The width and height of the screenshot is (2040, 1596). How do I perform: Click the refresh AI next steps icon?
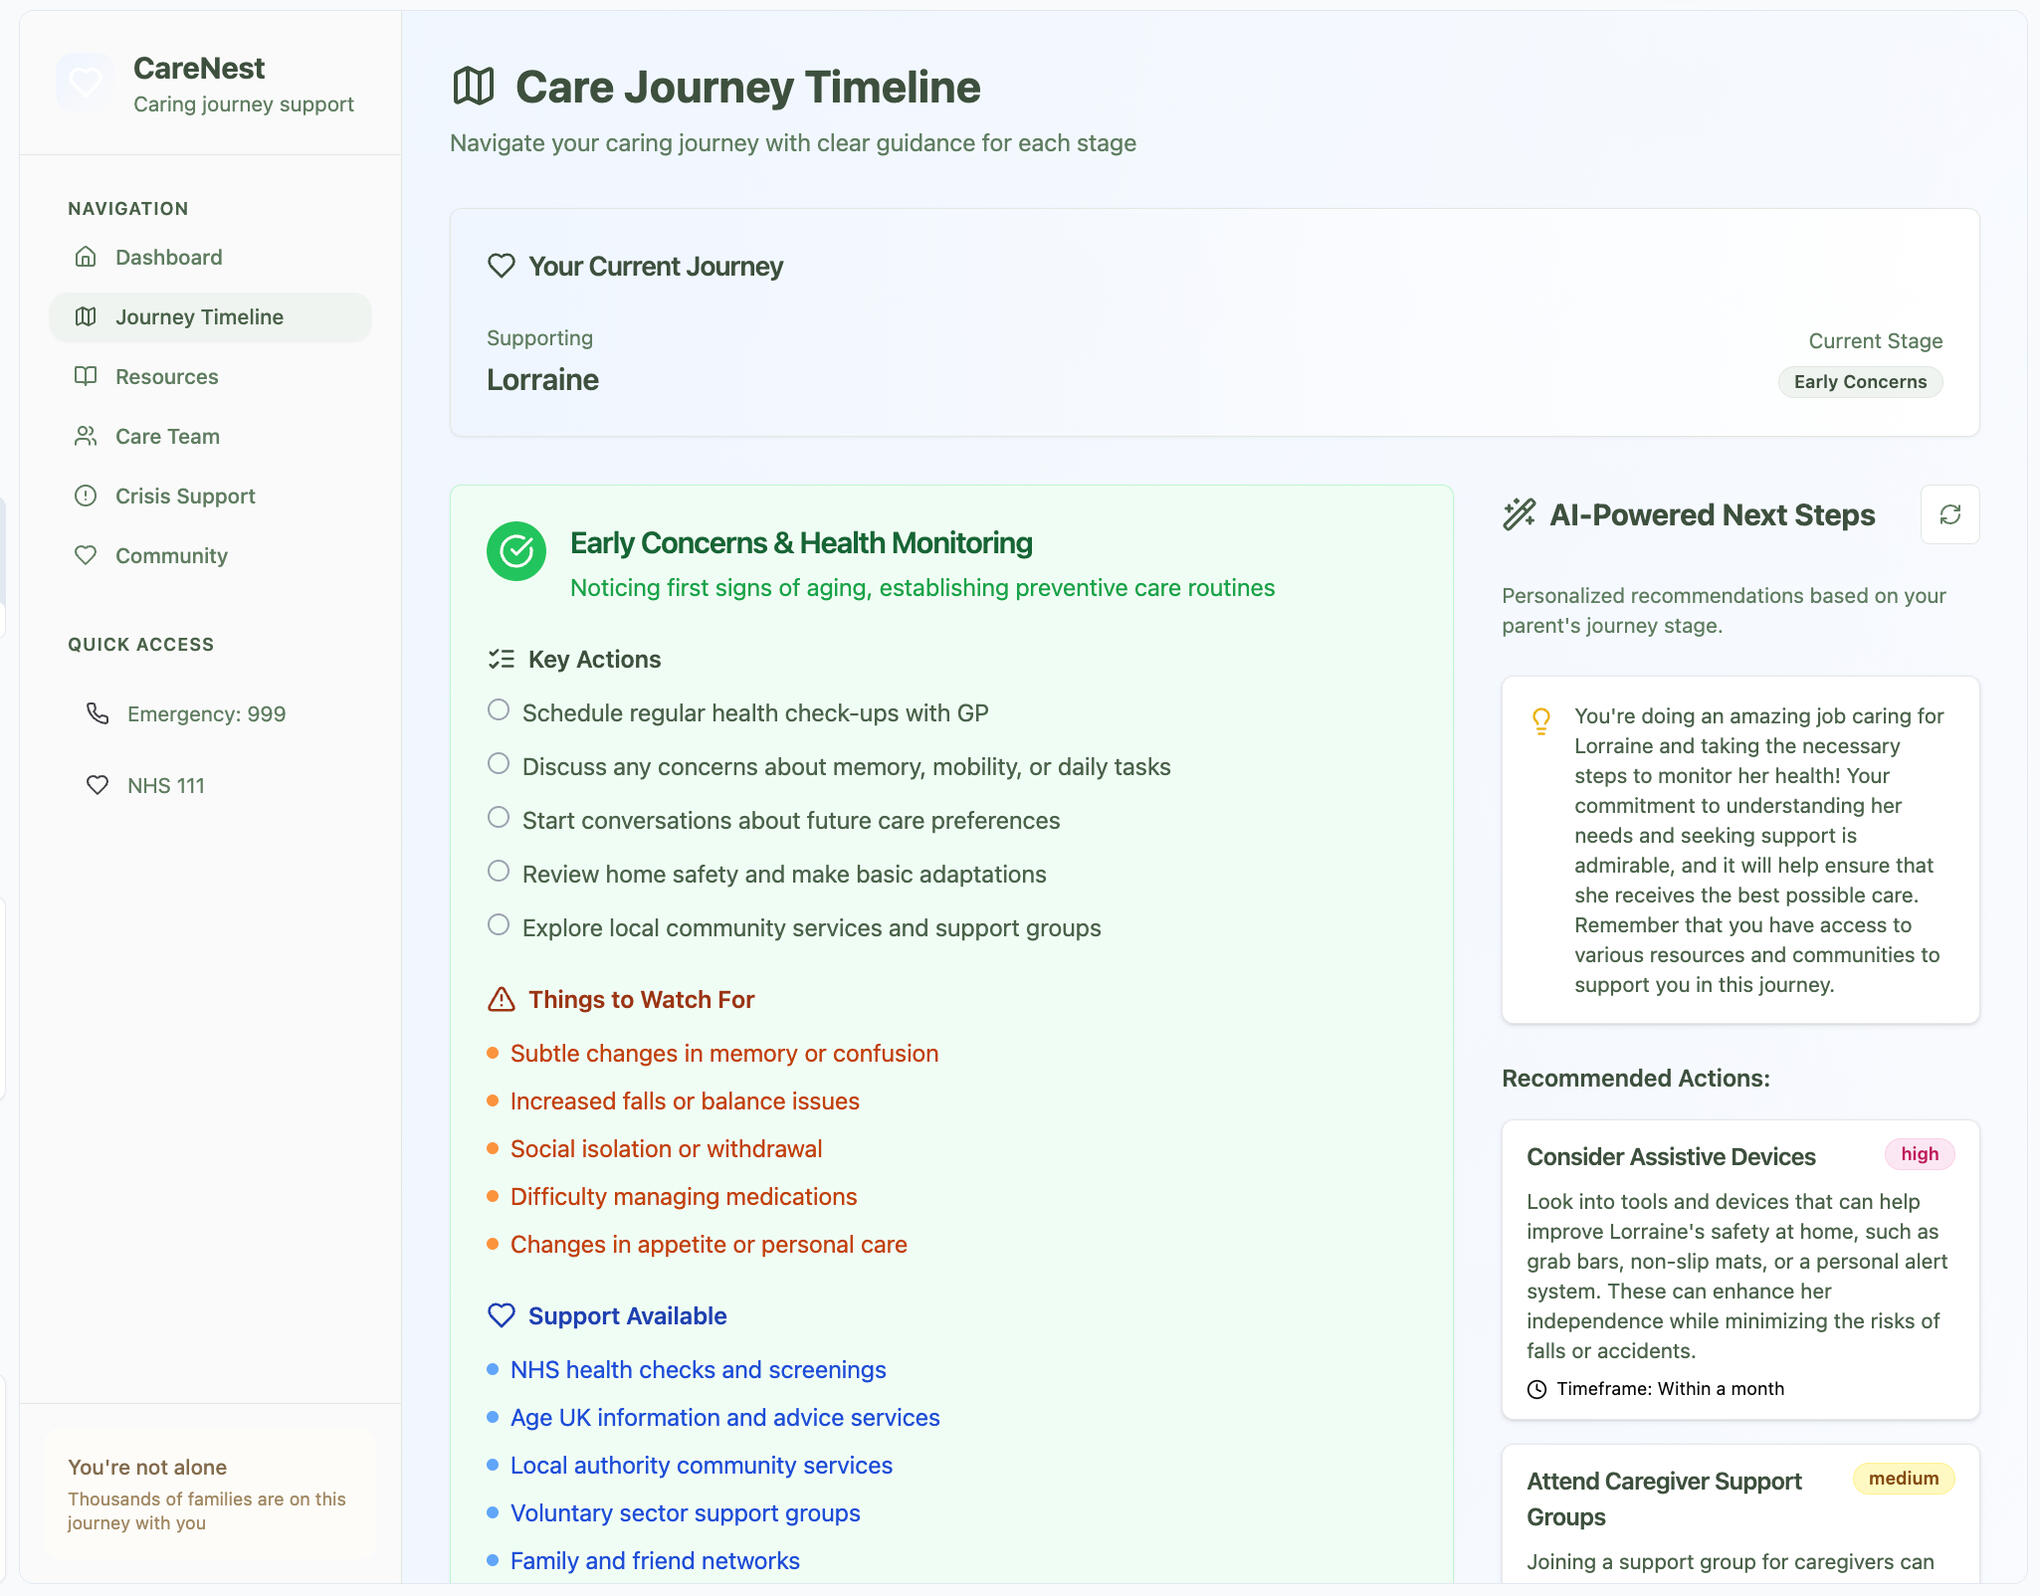1949,515
